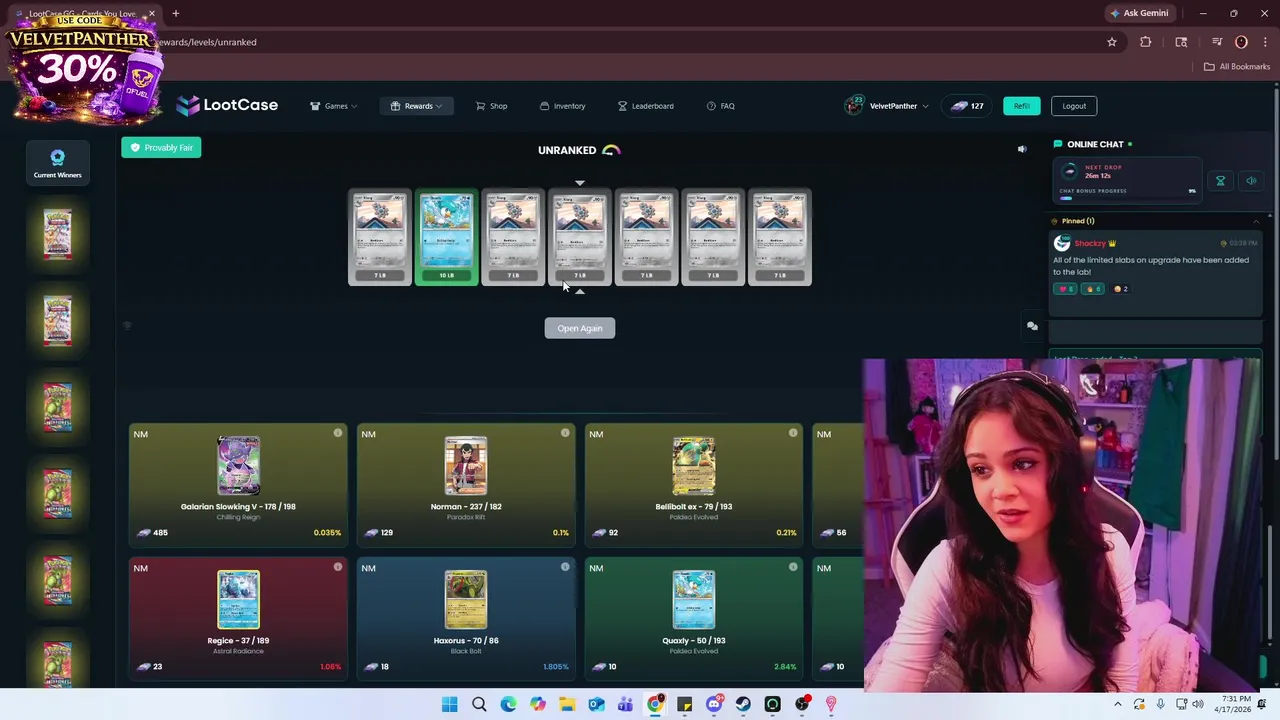
Task: Open info for Bellibolt ex card
Action: [x=793, y=433]
